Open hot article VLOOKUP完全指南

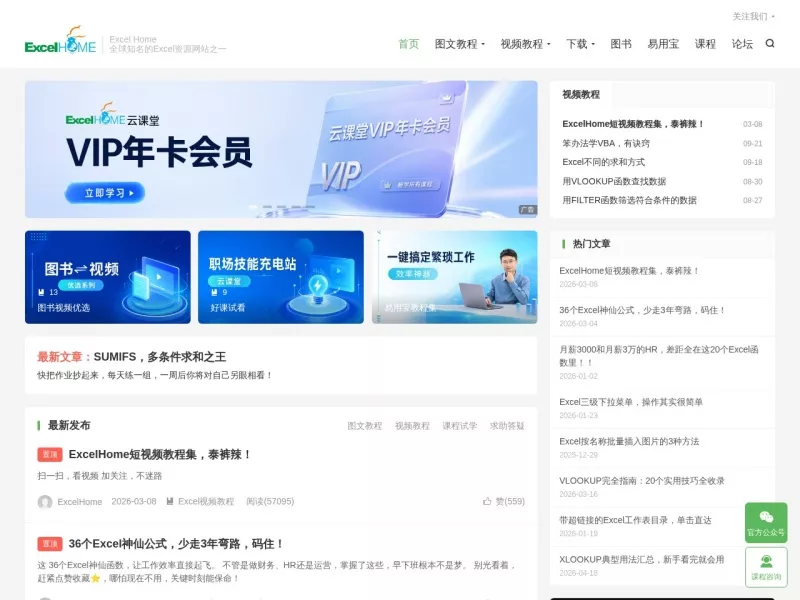coord(642,481)
